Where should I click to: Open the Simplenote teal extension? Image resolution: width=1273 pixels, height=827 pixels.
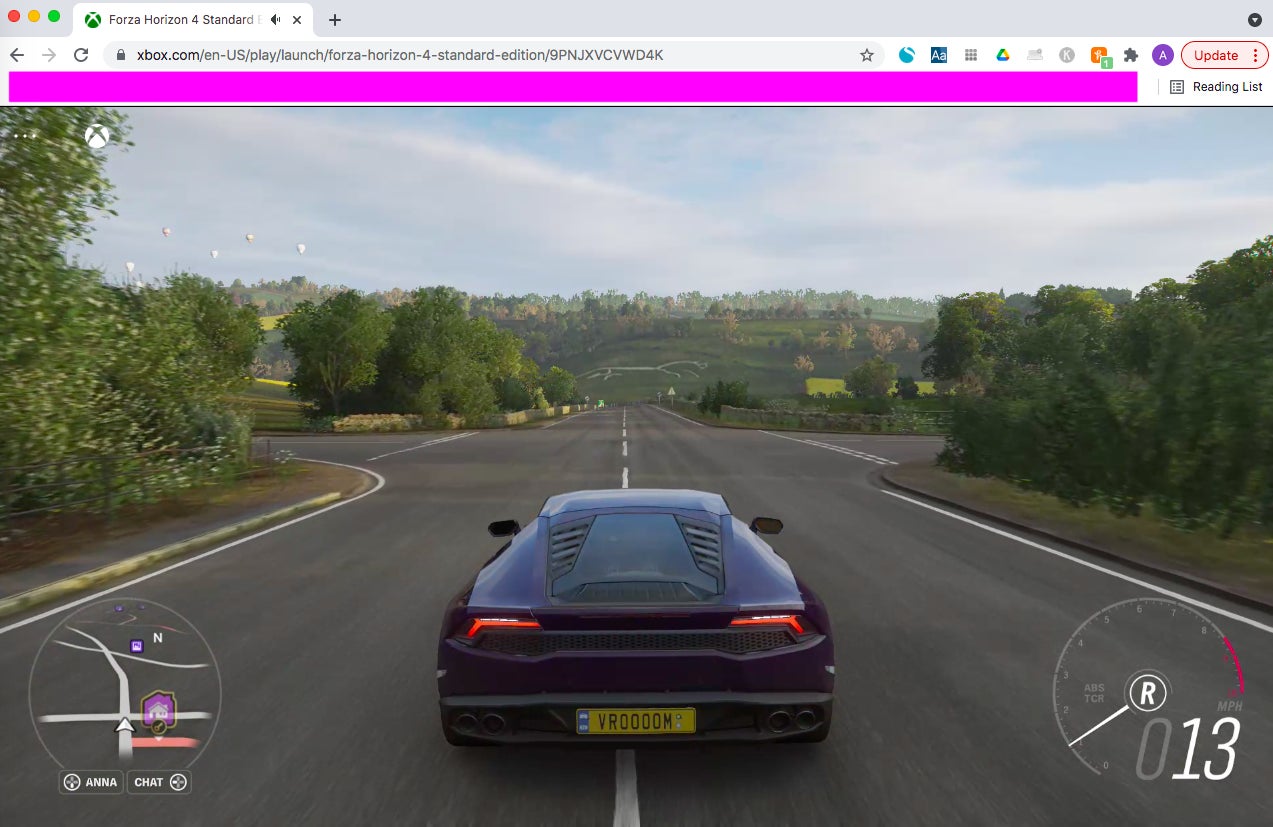point(907,55)
